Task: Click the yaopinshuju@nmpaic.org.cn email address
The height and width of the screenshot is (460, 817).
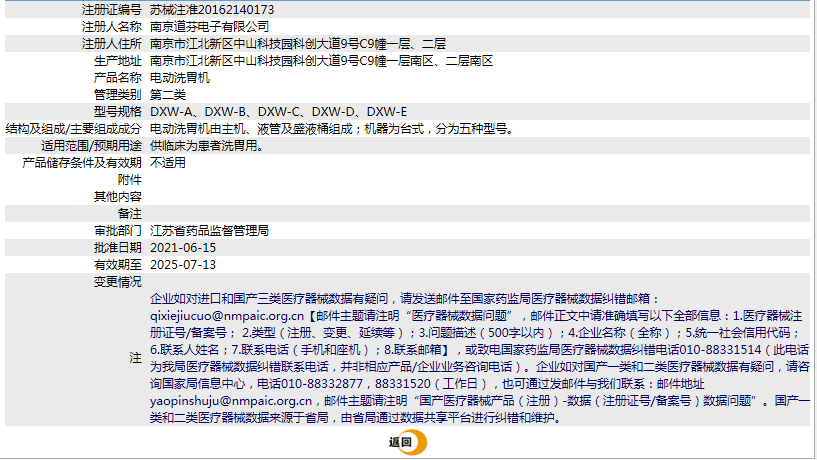Action: (x=231, y=401)
